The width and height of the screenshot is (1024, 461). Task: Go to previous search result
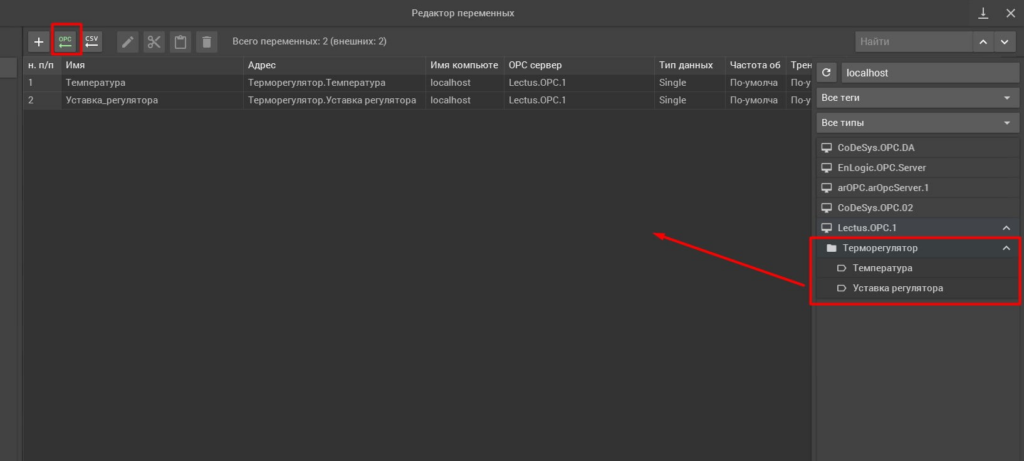pos(982,42)
